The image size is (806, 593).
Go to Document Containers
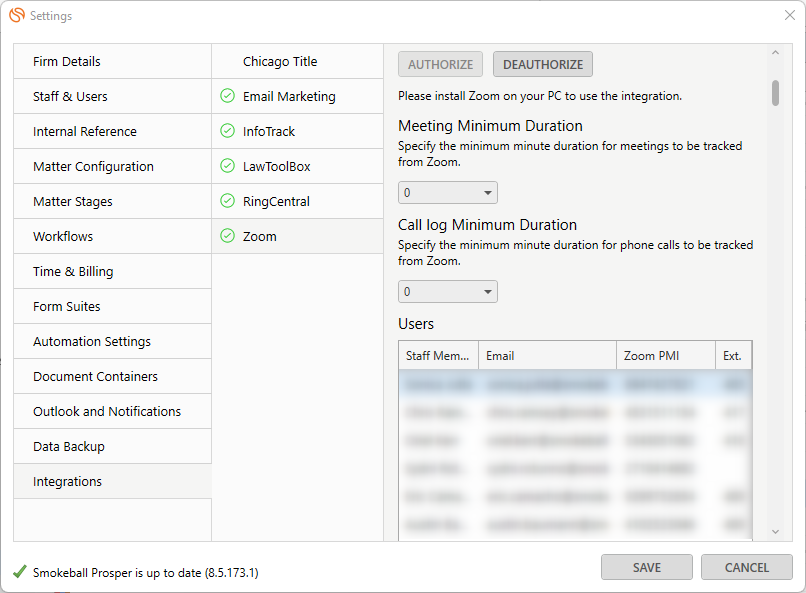coord(113,376)
